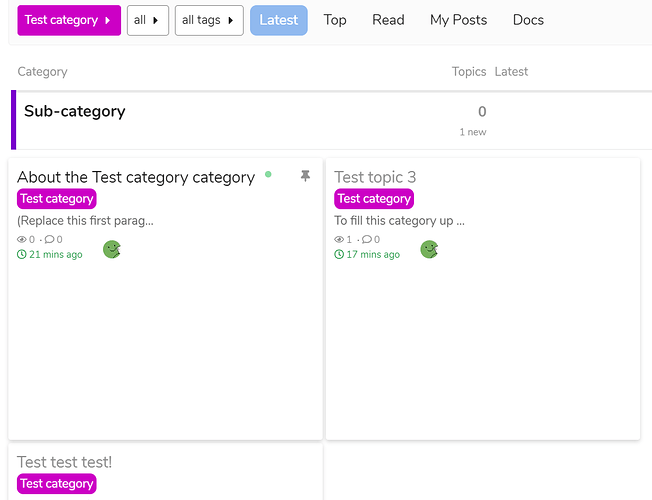Expand the 'all' subcategory filter dropdown
The width and height of the screenshot is (652, 500).
point(148,20)
